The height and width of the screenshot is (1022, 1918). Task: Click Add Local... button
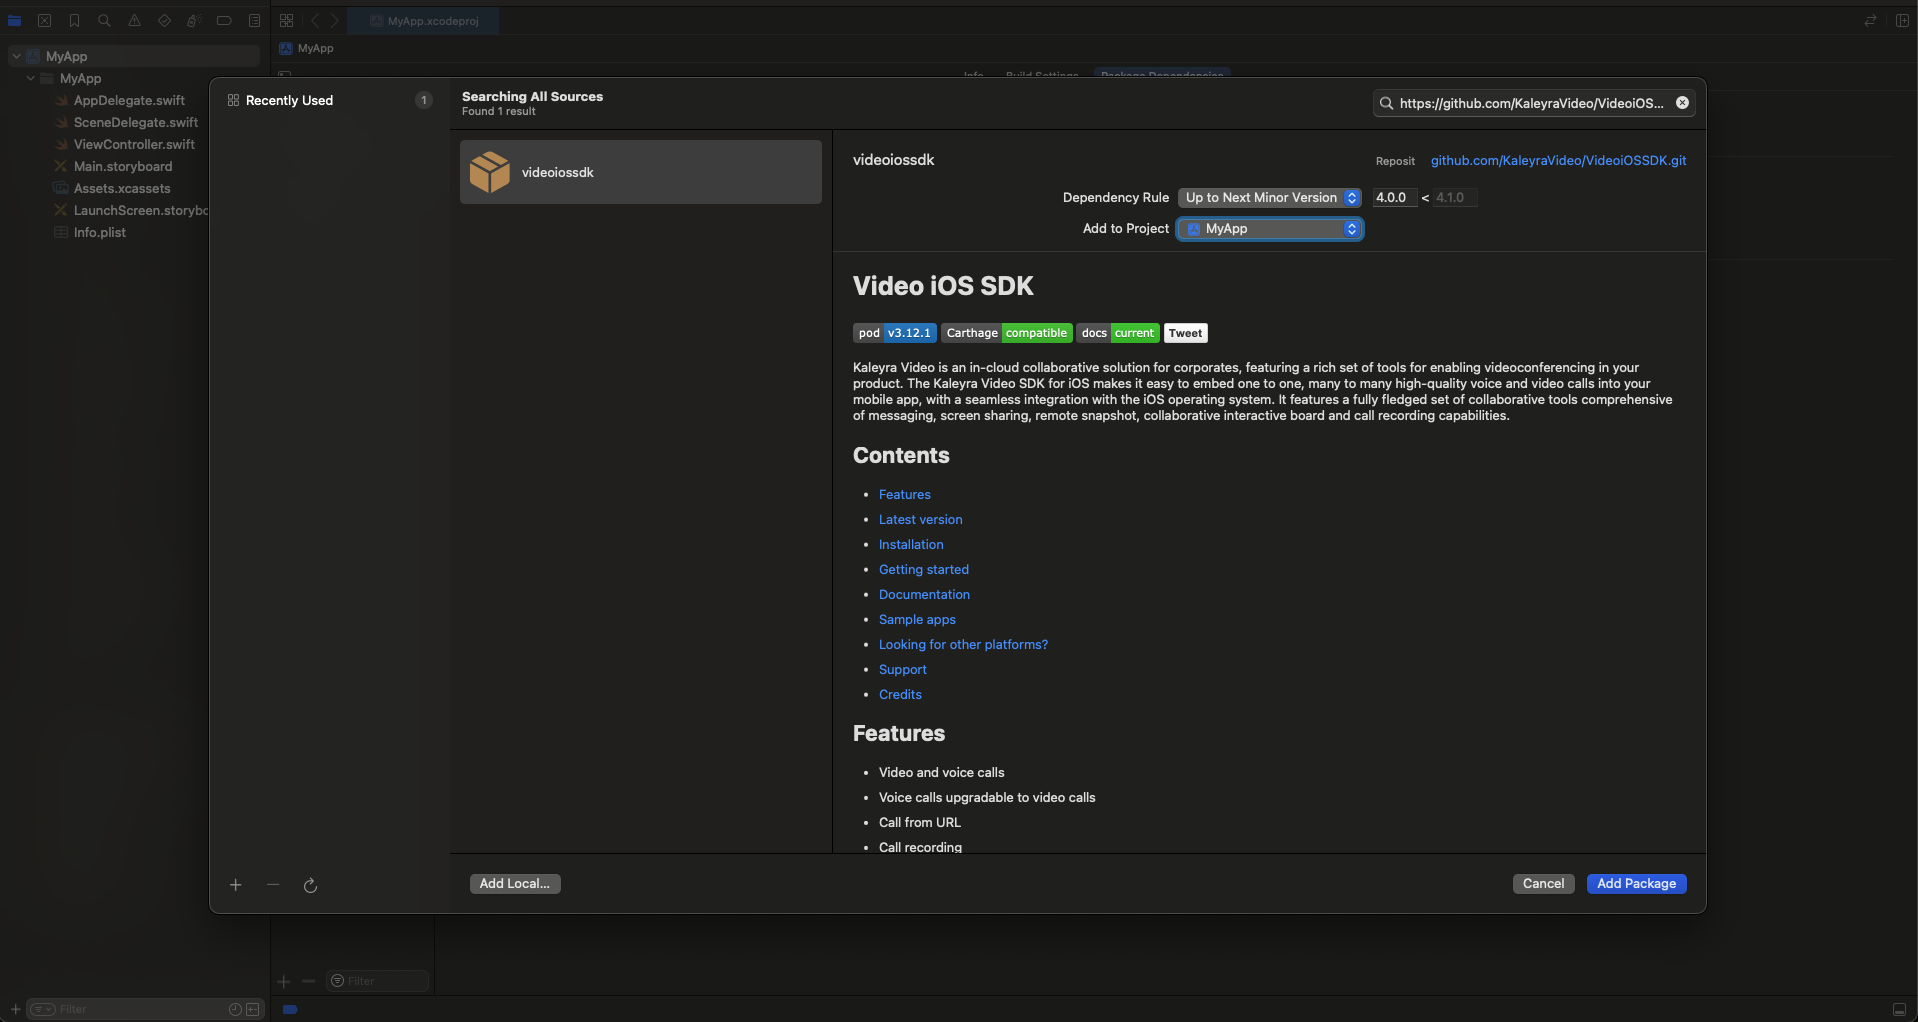[x=515, y=883]
